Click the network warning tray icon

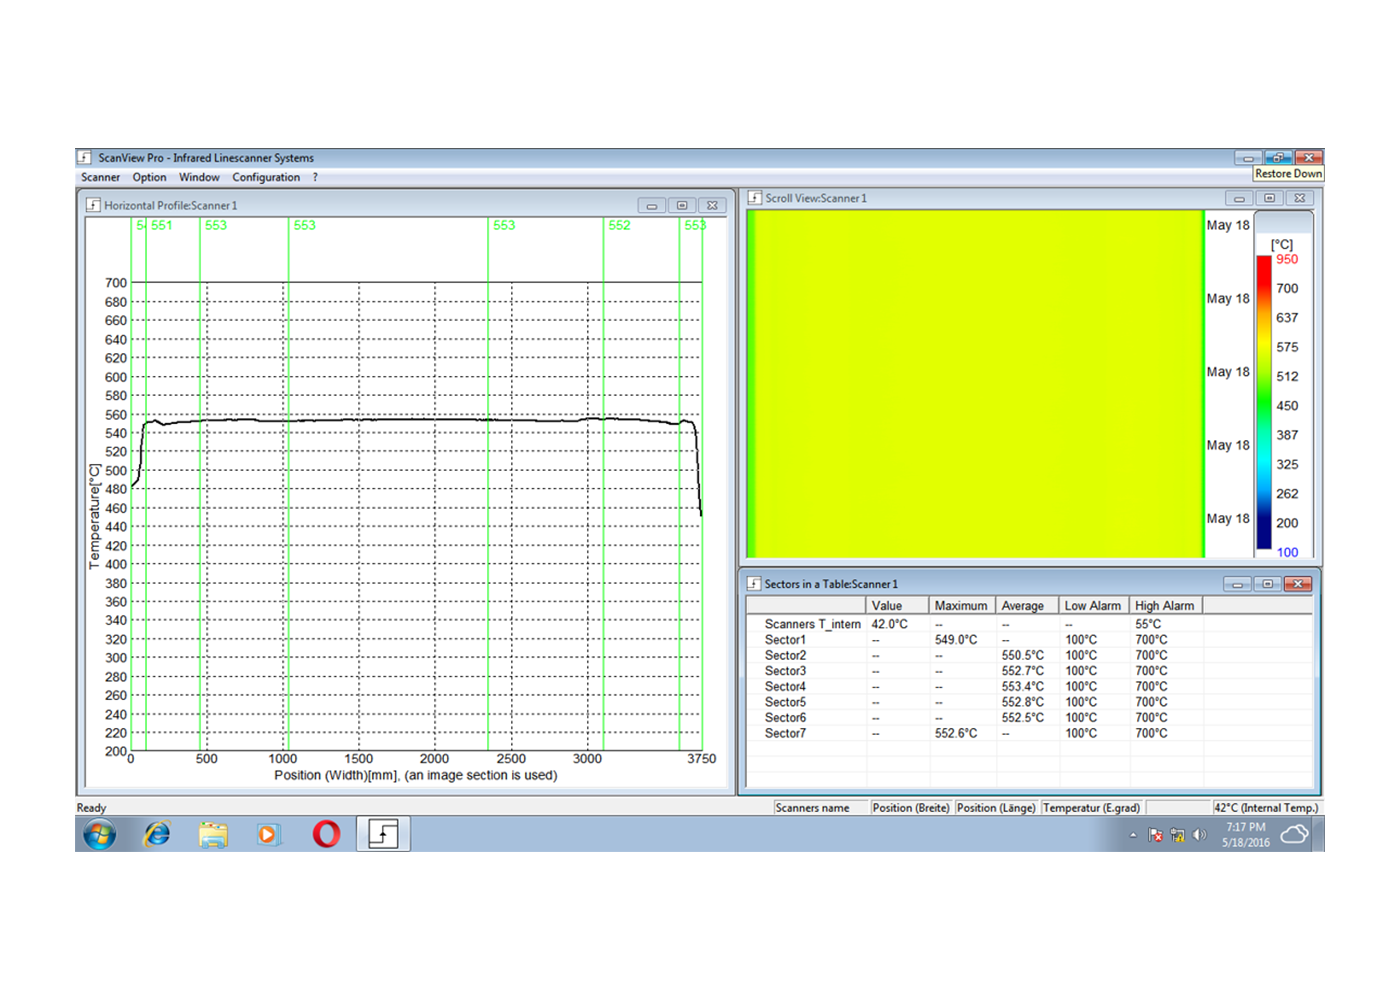pos(1177,835)
